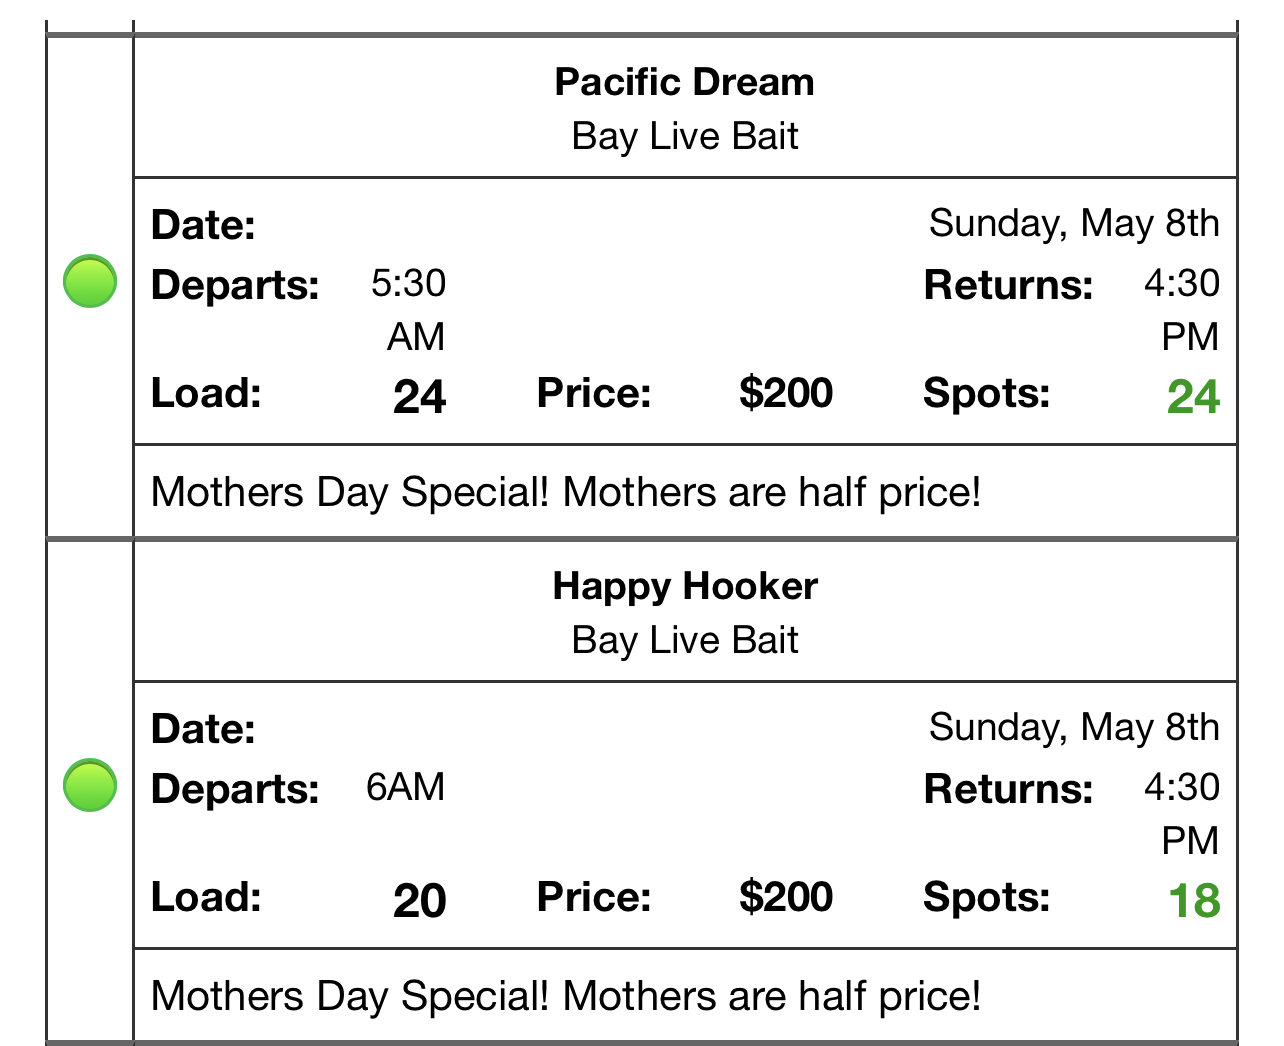The height and width of the screenshot is (1046, 1284).
Task: Click Pacific Dream's load value 24
Action: (419, 397)
